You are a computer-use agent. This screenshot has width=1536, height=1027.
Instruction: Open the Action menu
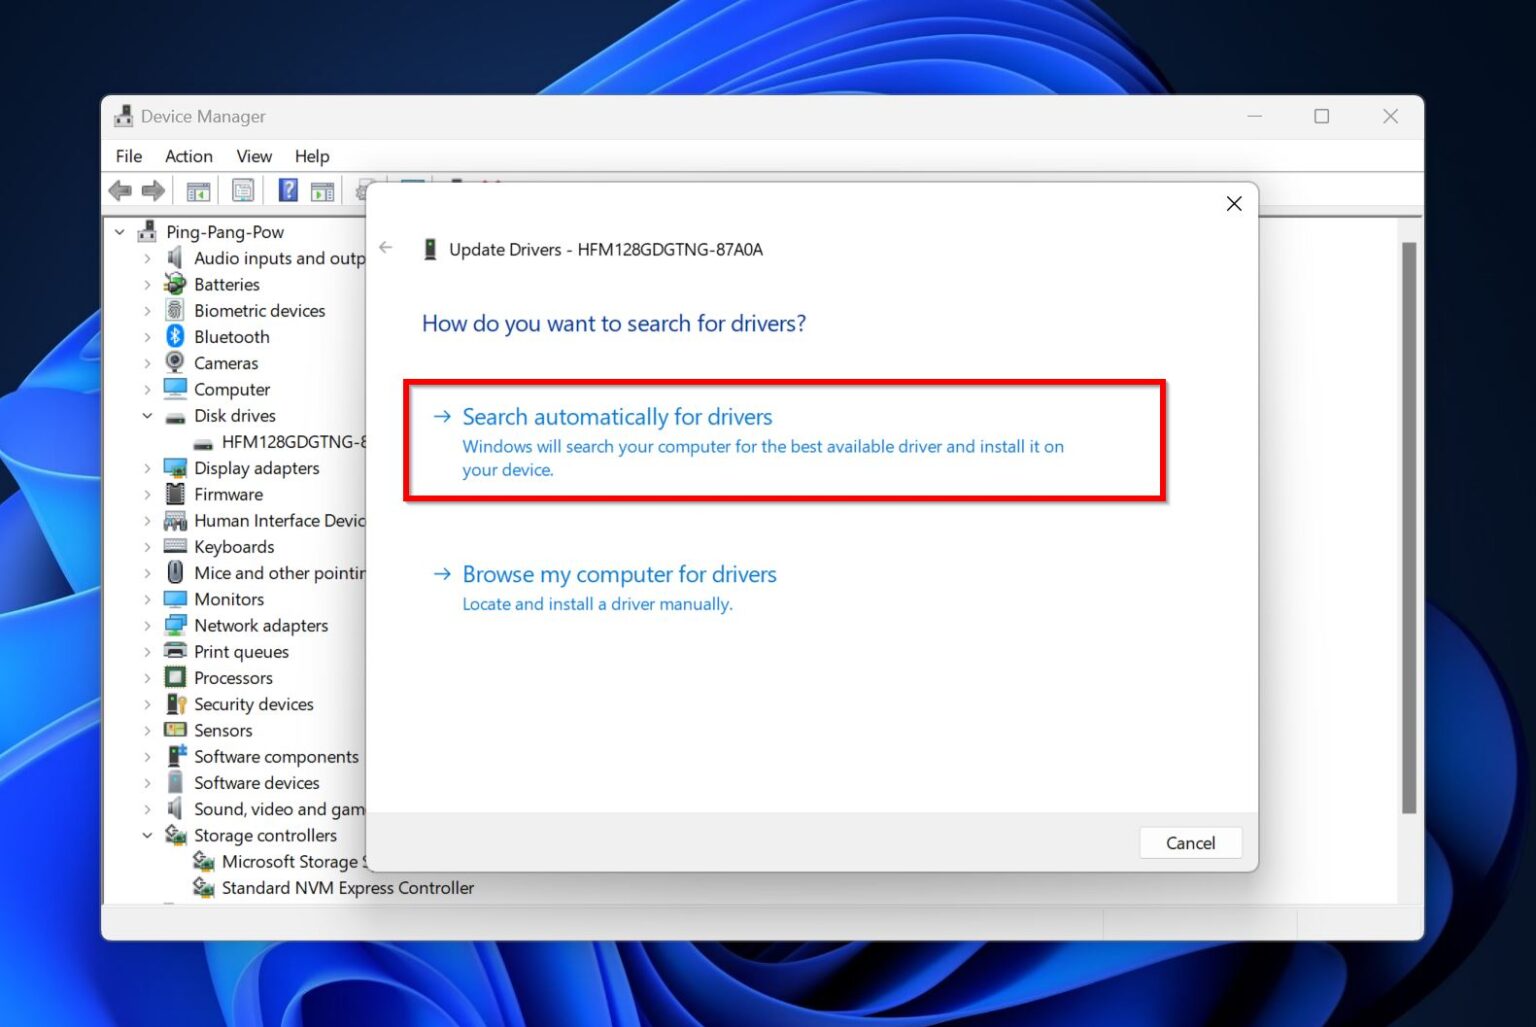click(188, 156)
